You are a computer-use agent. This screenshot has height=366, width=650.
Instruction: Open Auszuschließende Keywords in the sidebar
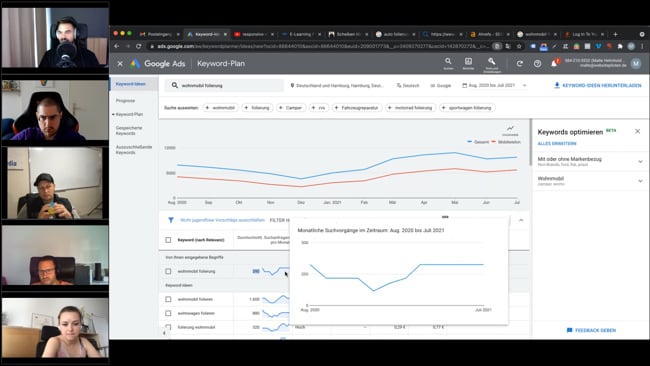pyautogui.click(x=134, y=150)
